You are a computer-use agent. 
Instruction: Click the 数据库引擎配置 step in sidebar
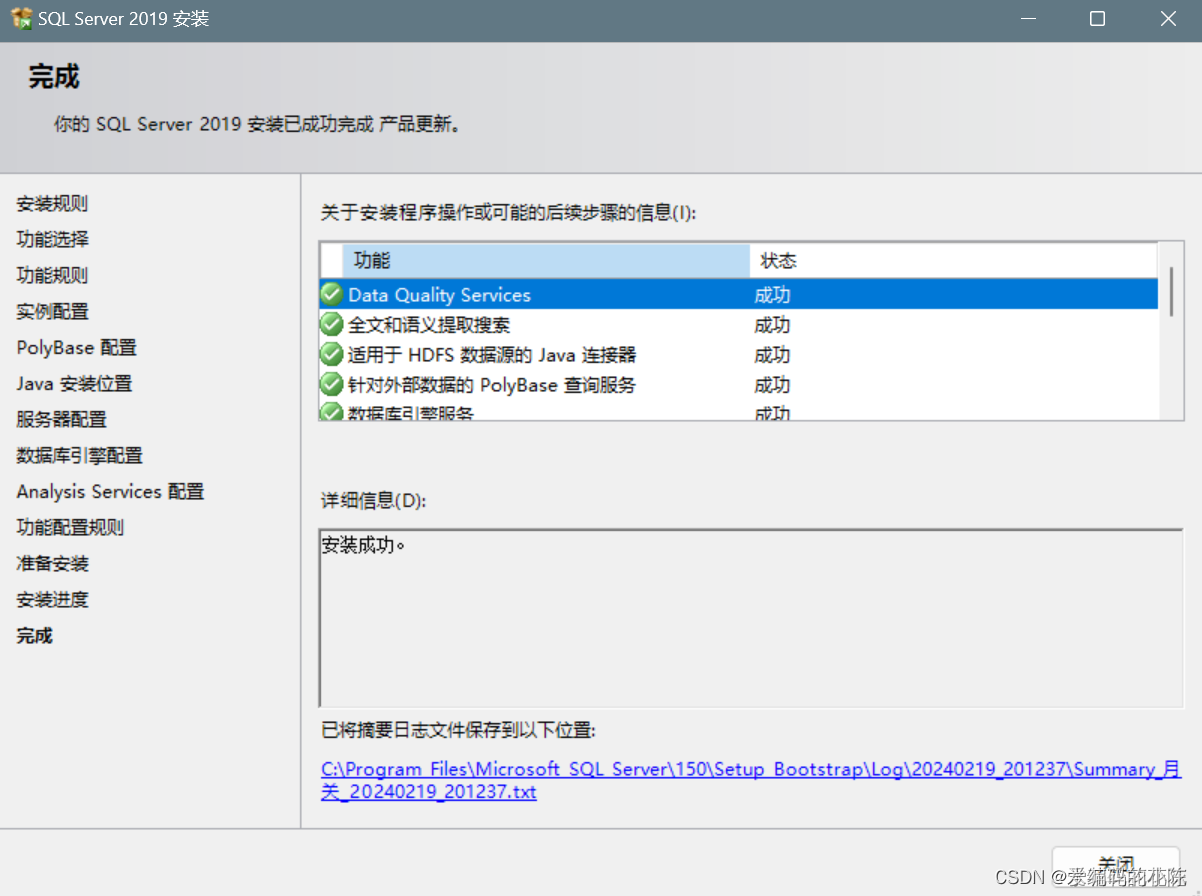click(x=80, y=455)
